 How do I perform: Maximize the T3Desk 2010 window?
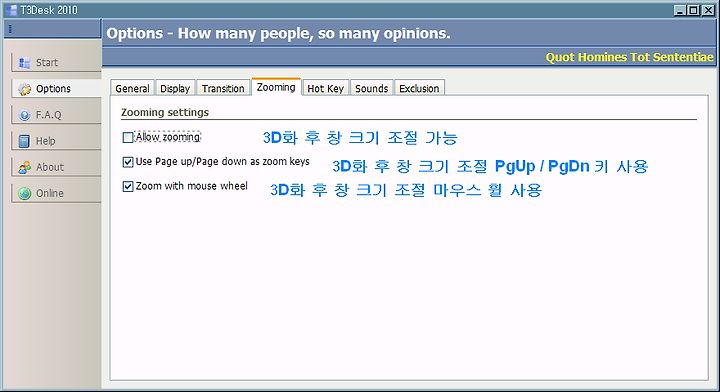[694, 10]
